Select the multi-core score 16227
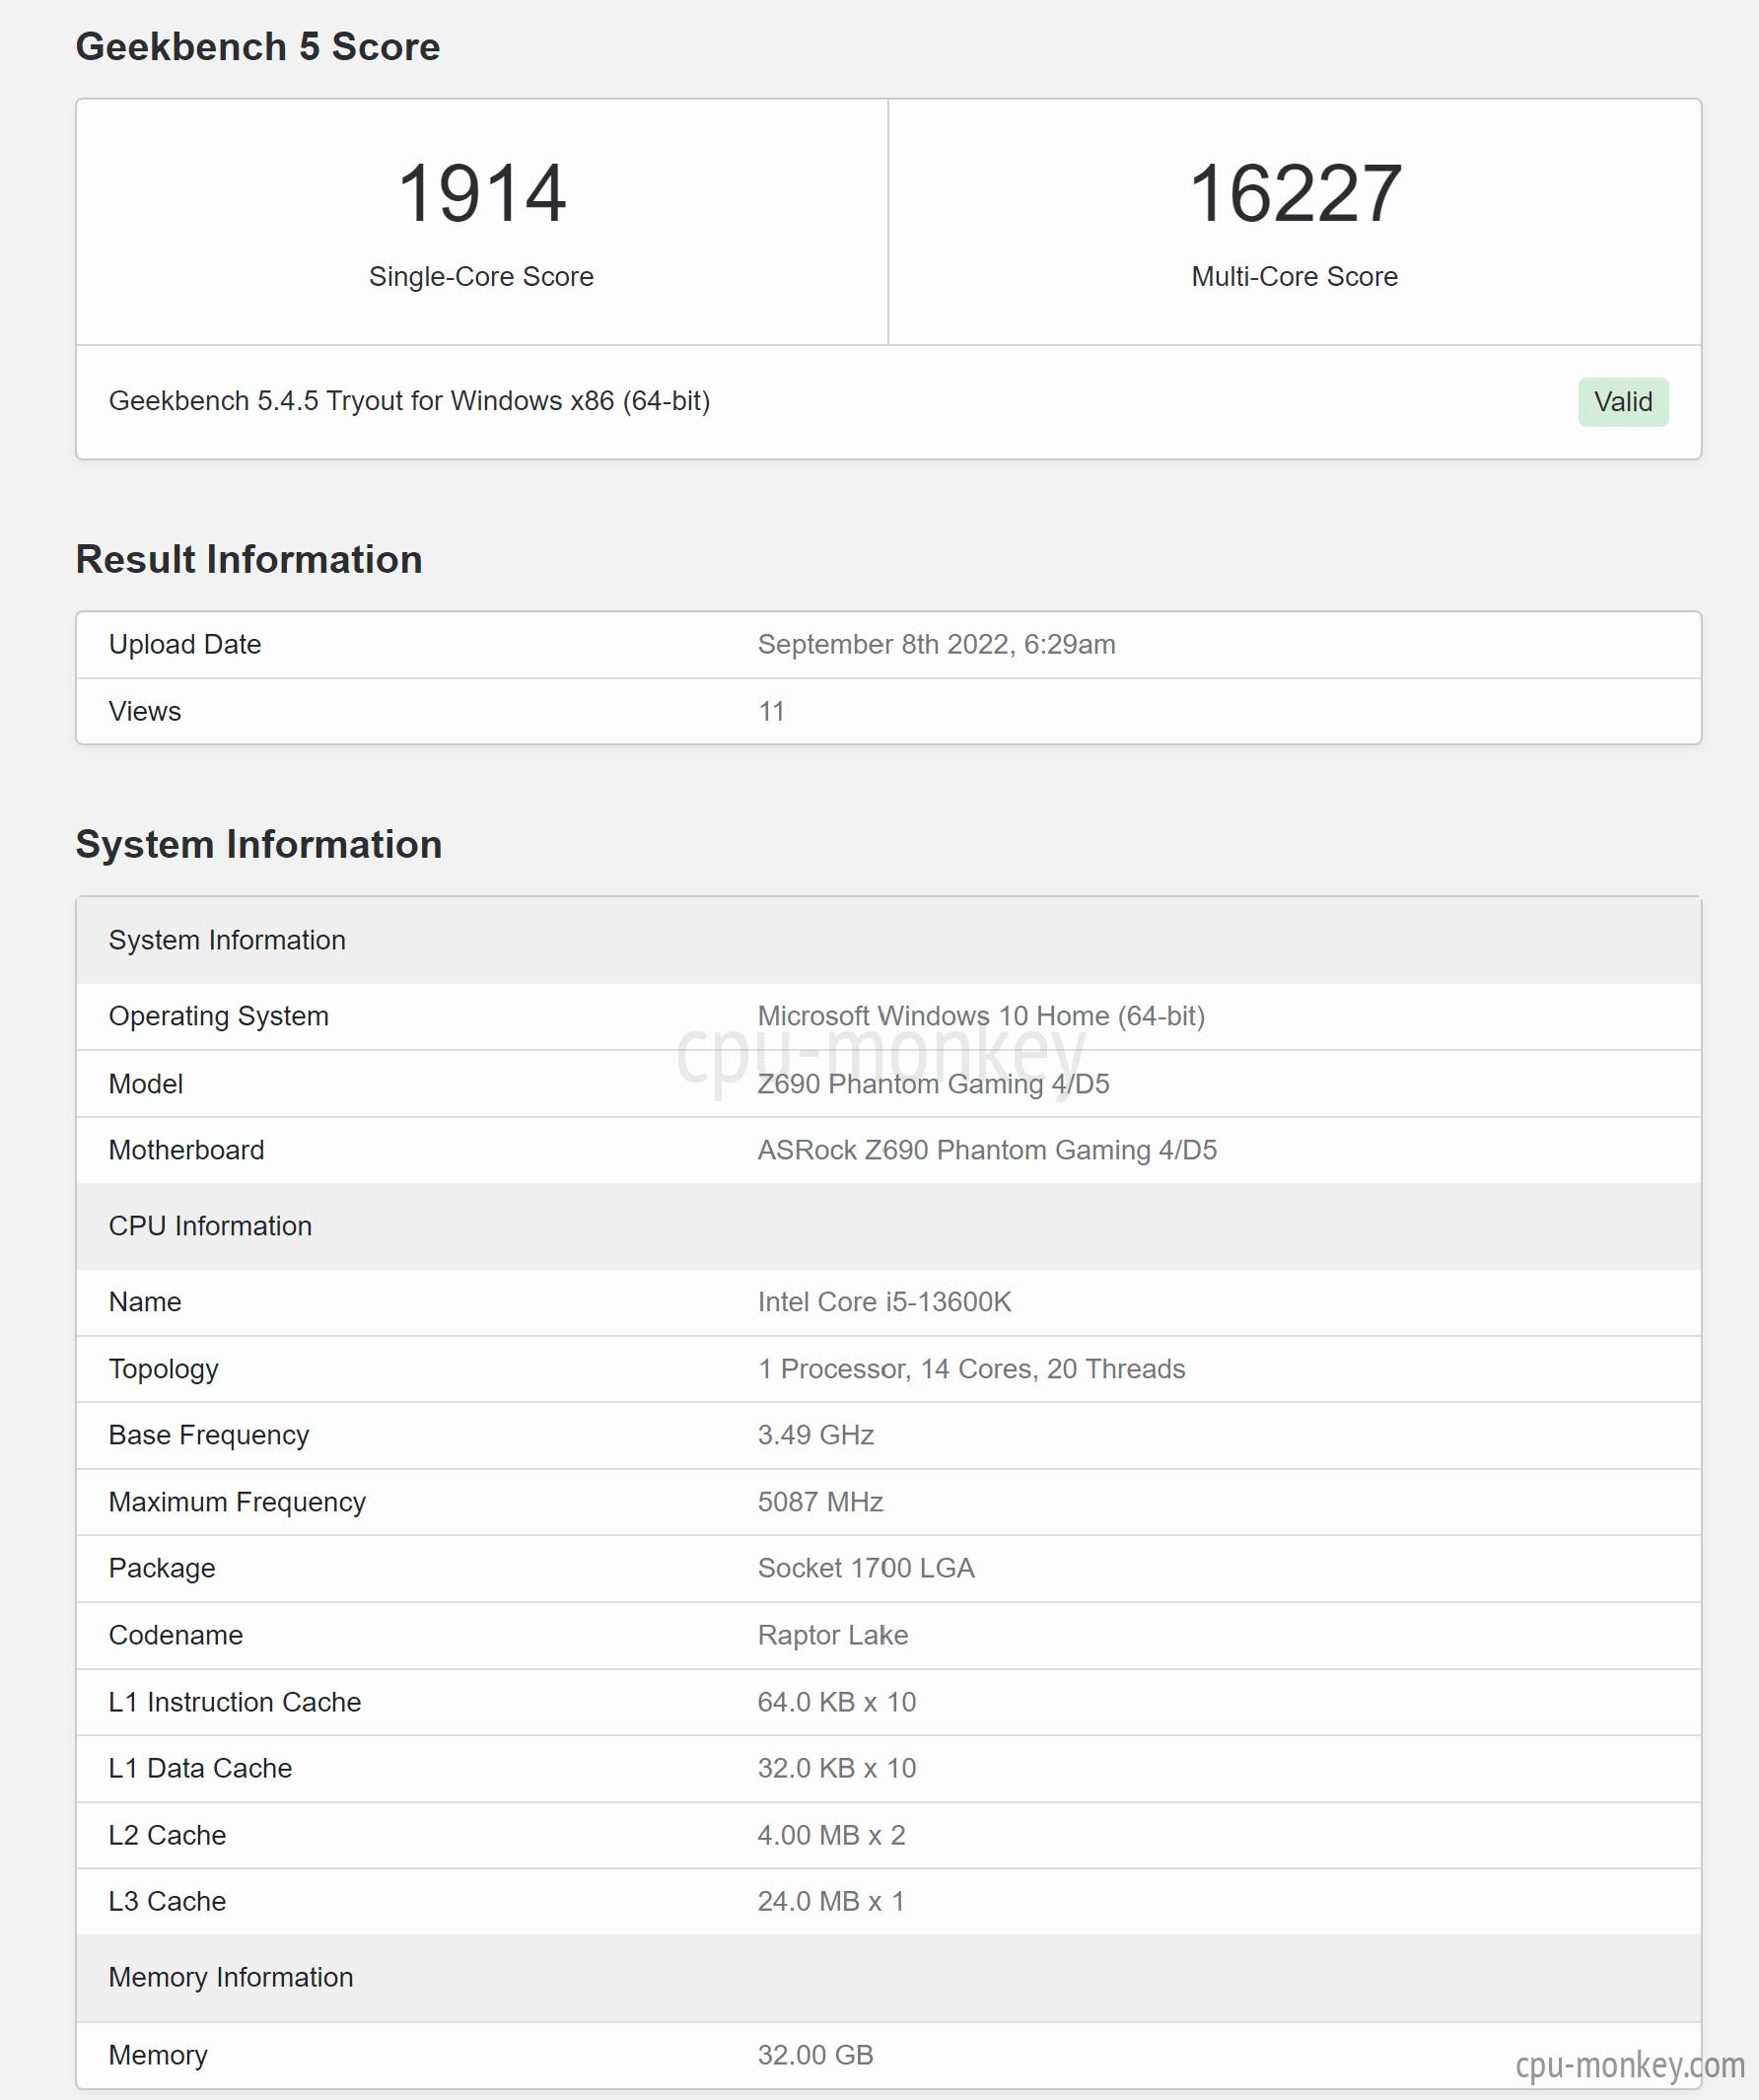The width and height of the screenshot is (1759, 2100). coord(1294,193)
